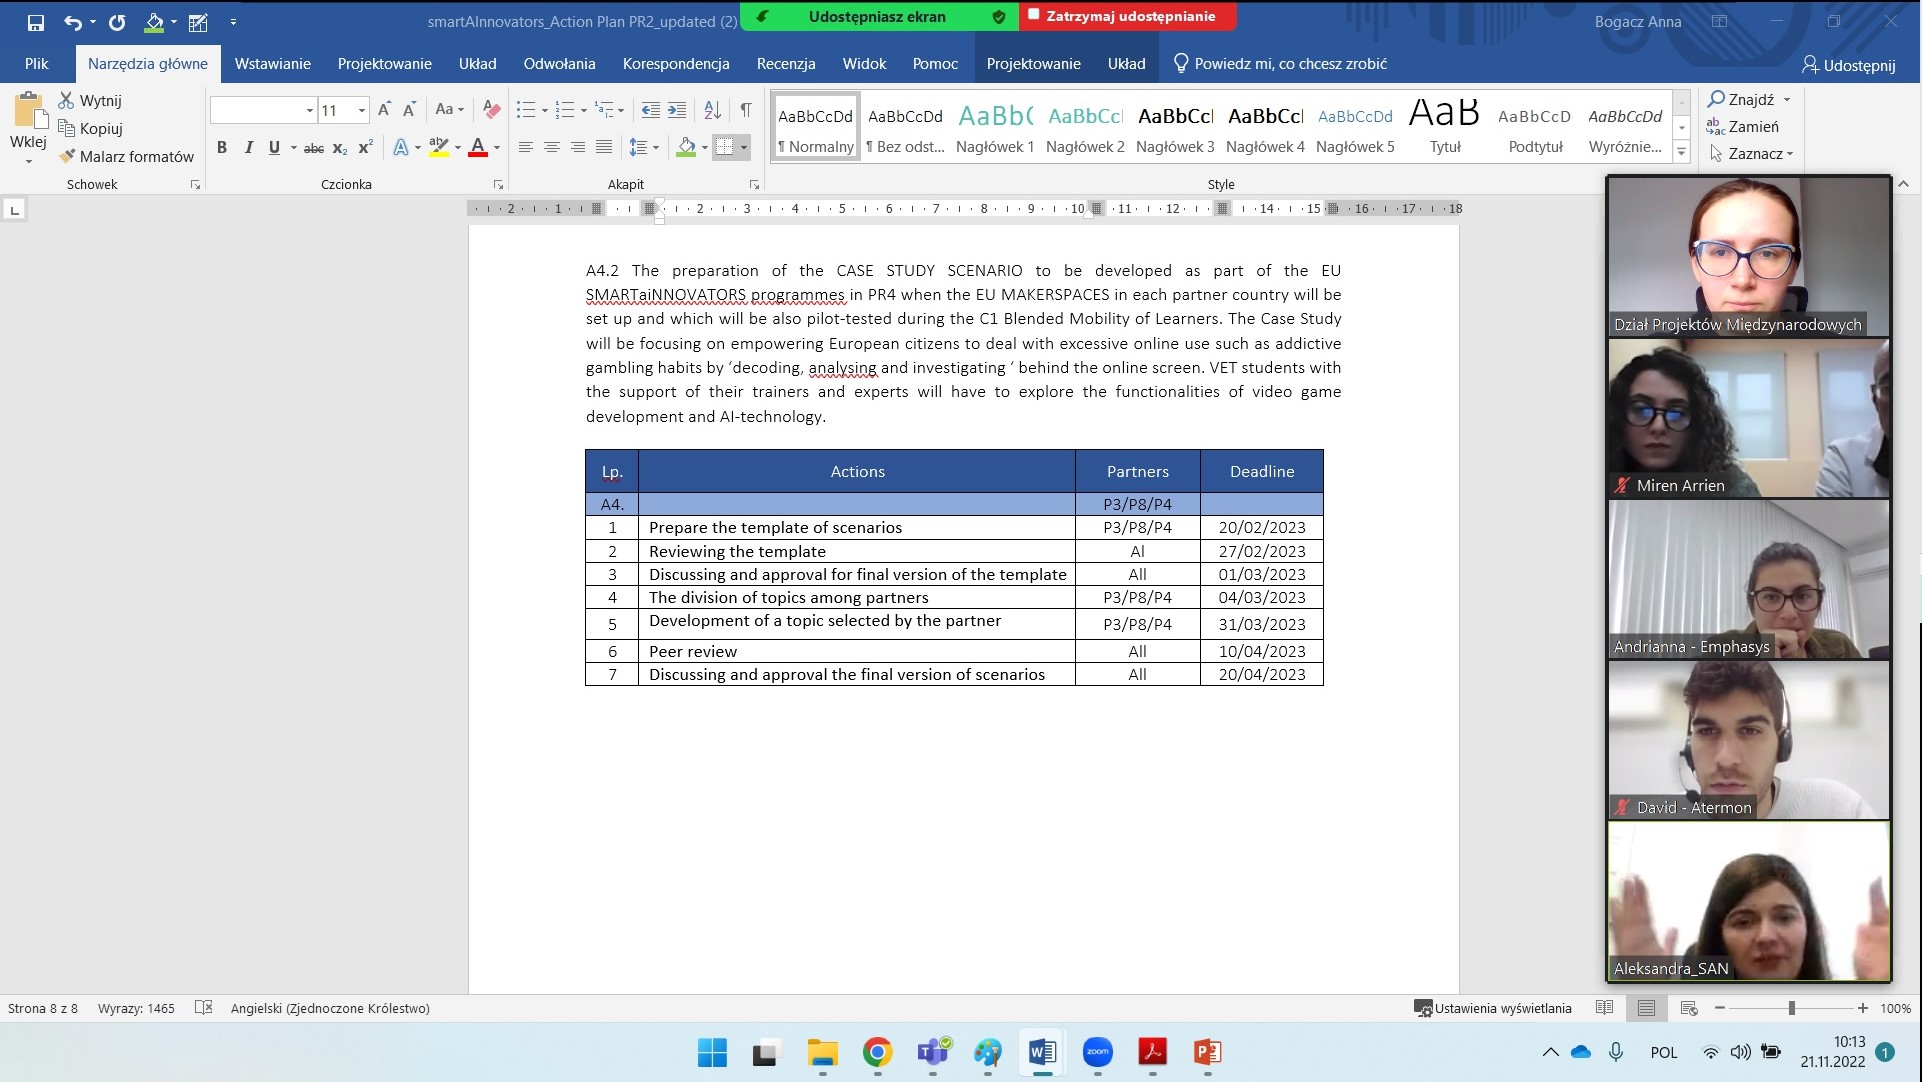1922x1082 pixels.
Task: Adjust the zoom slider
Action: click(1791, 1008)
